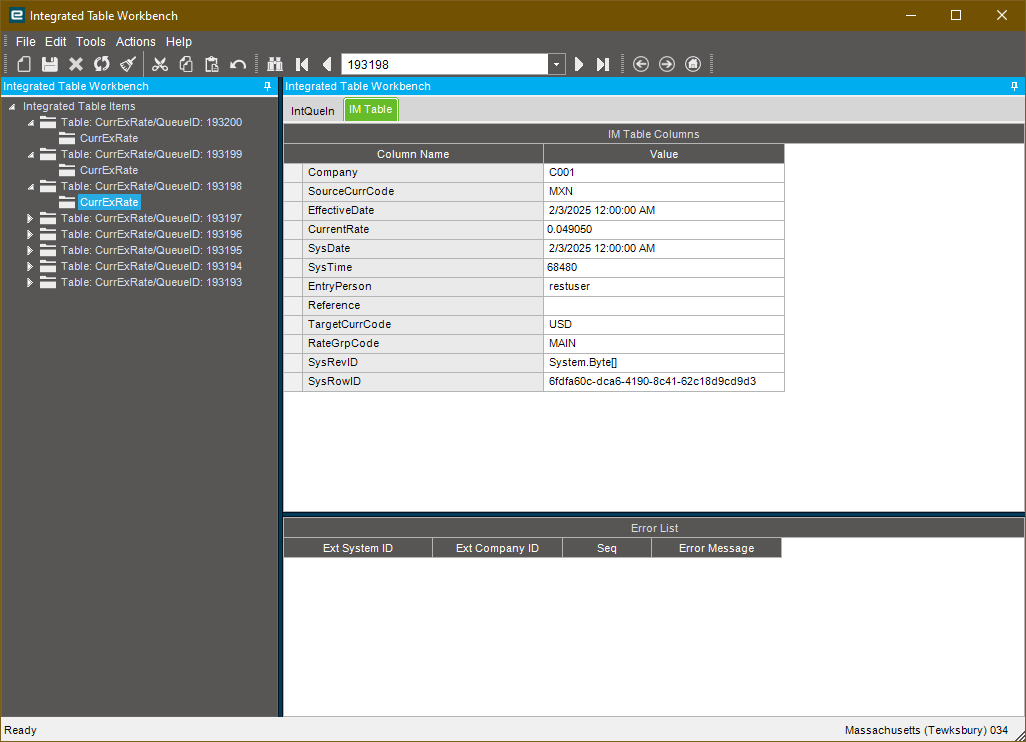Viewport: 1026px width, 742px height.
Task: Expand the QueueID 193197 tree node
Action: 30,218
